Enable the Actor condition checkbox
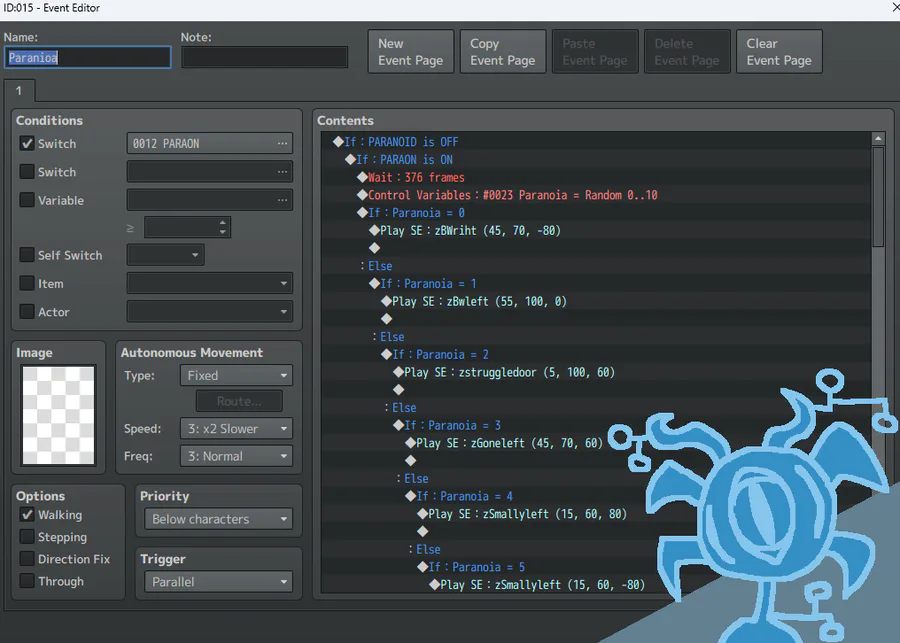 click(x=27, y=312)
